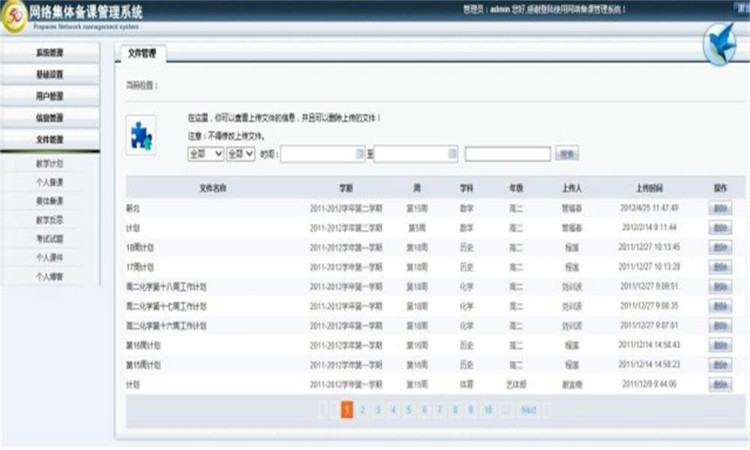Open the 集体备课 submenu item
The height and width of the screenshot is (450, 750).
click(50, 201)
